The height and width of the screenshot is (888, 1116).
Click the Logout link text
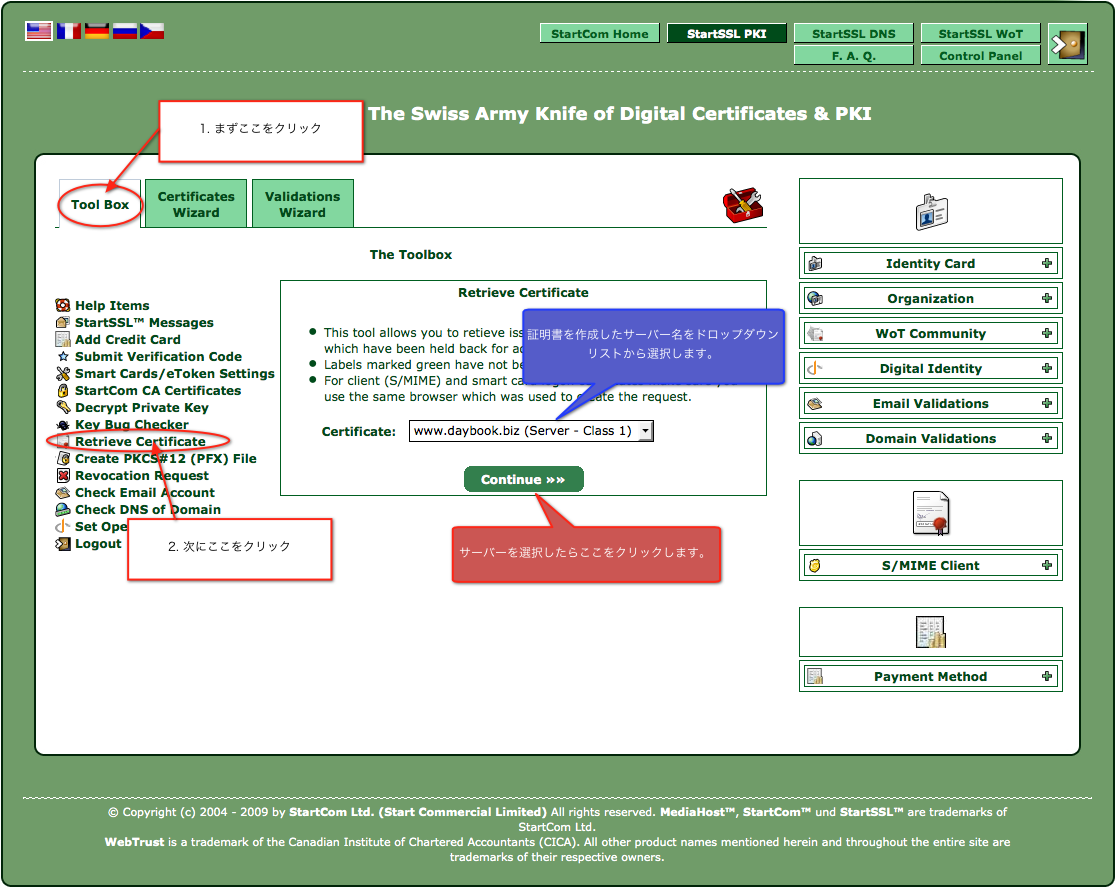[98, 544]
